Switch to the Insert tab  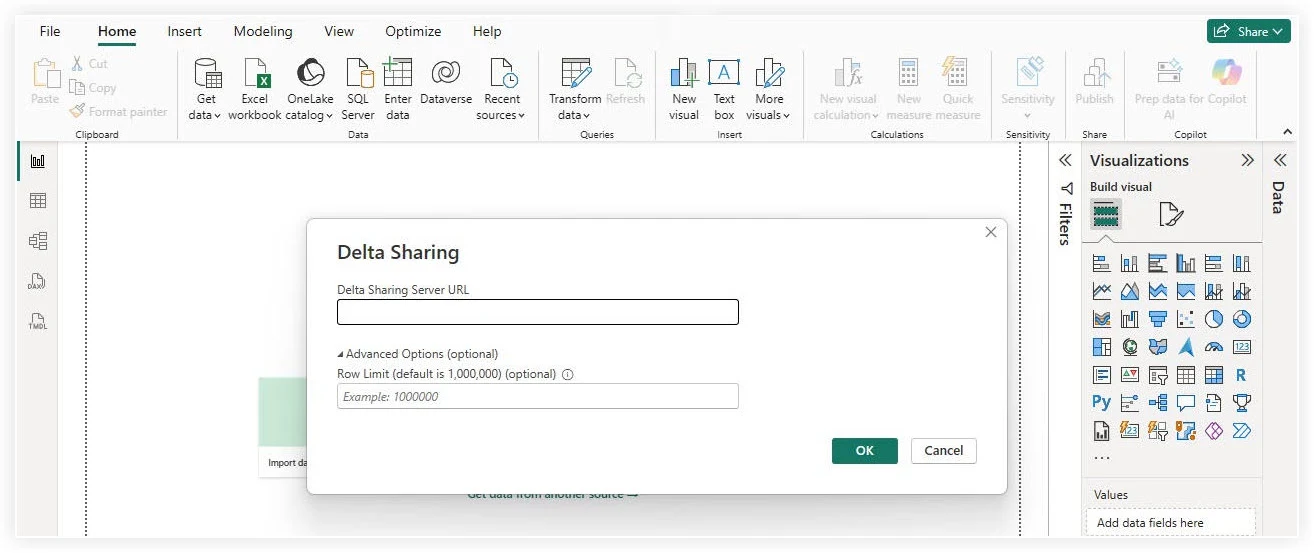184,31
